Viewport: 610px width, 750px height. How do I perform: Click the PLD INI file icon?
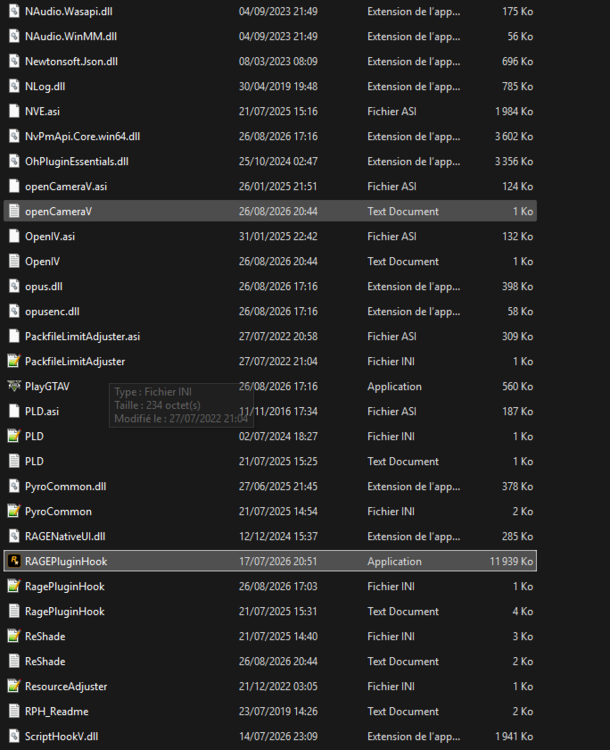14,436
